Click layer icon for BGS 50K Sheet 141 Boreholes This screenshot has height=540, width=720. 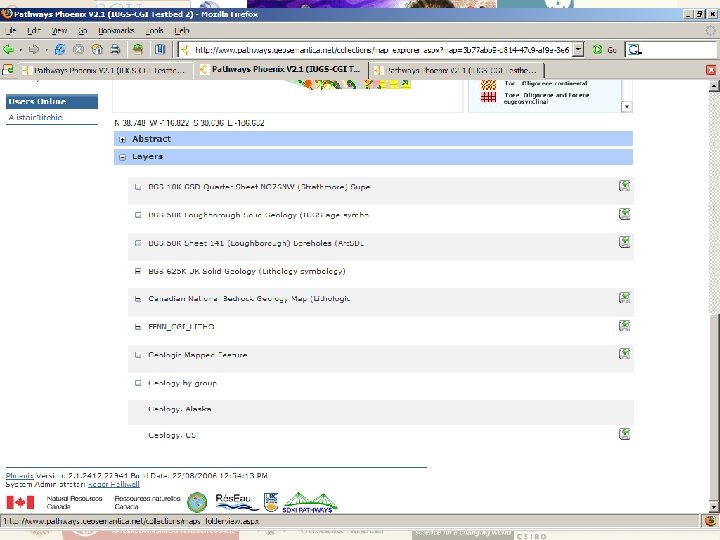(624, 242)
